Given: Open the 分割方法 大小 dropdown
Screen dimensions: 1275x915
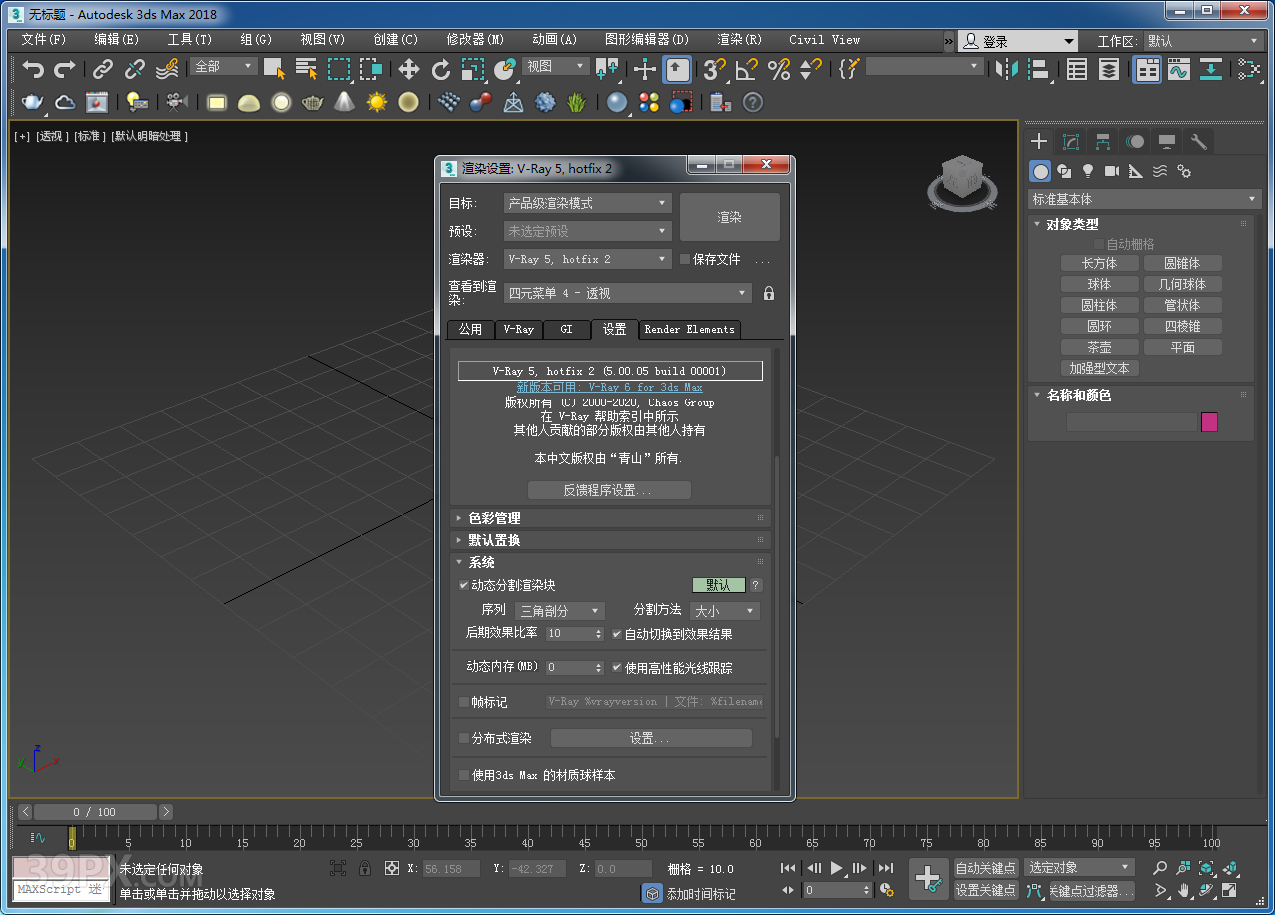Looking at the screenshot, I should coord(725,611).
